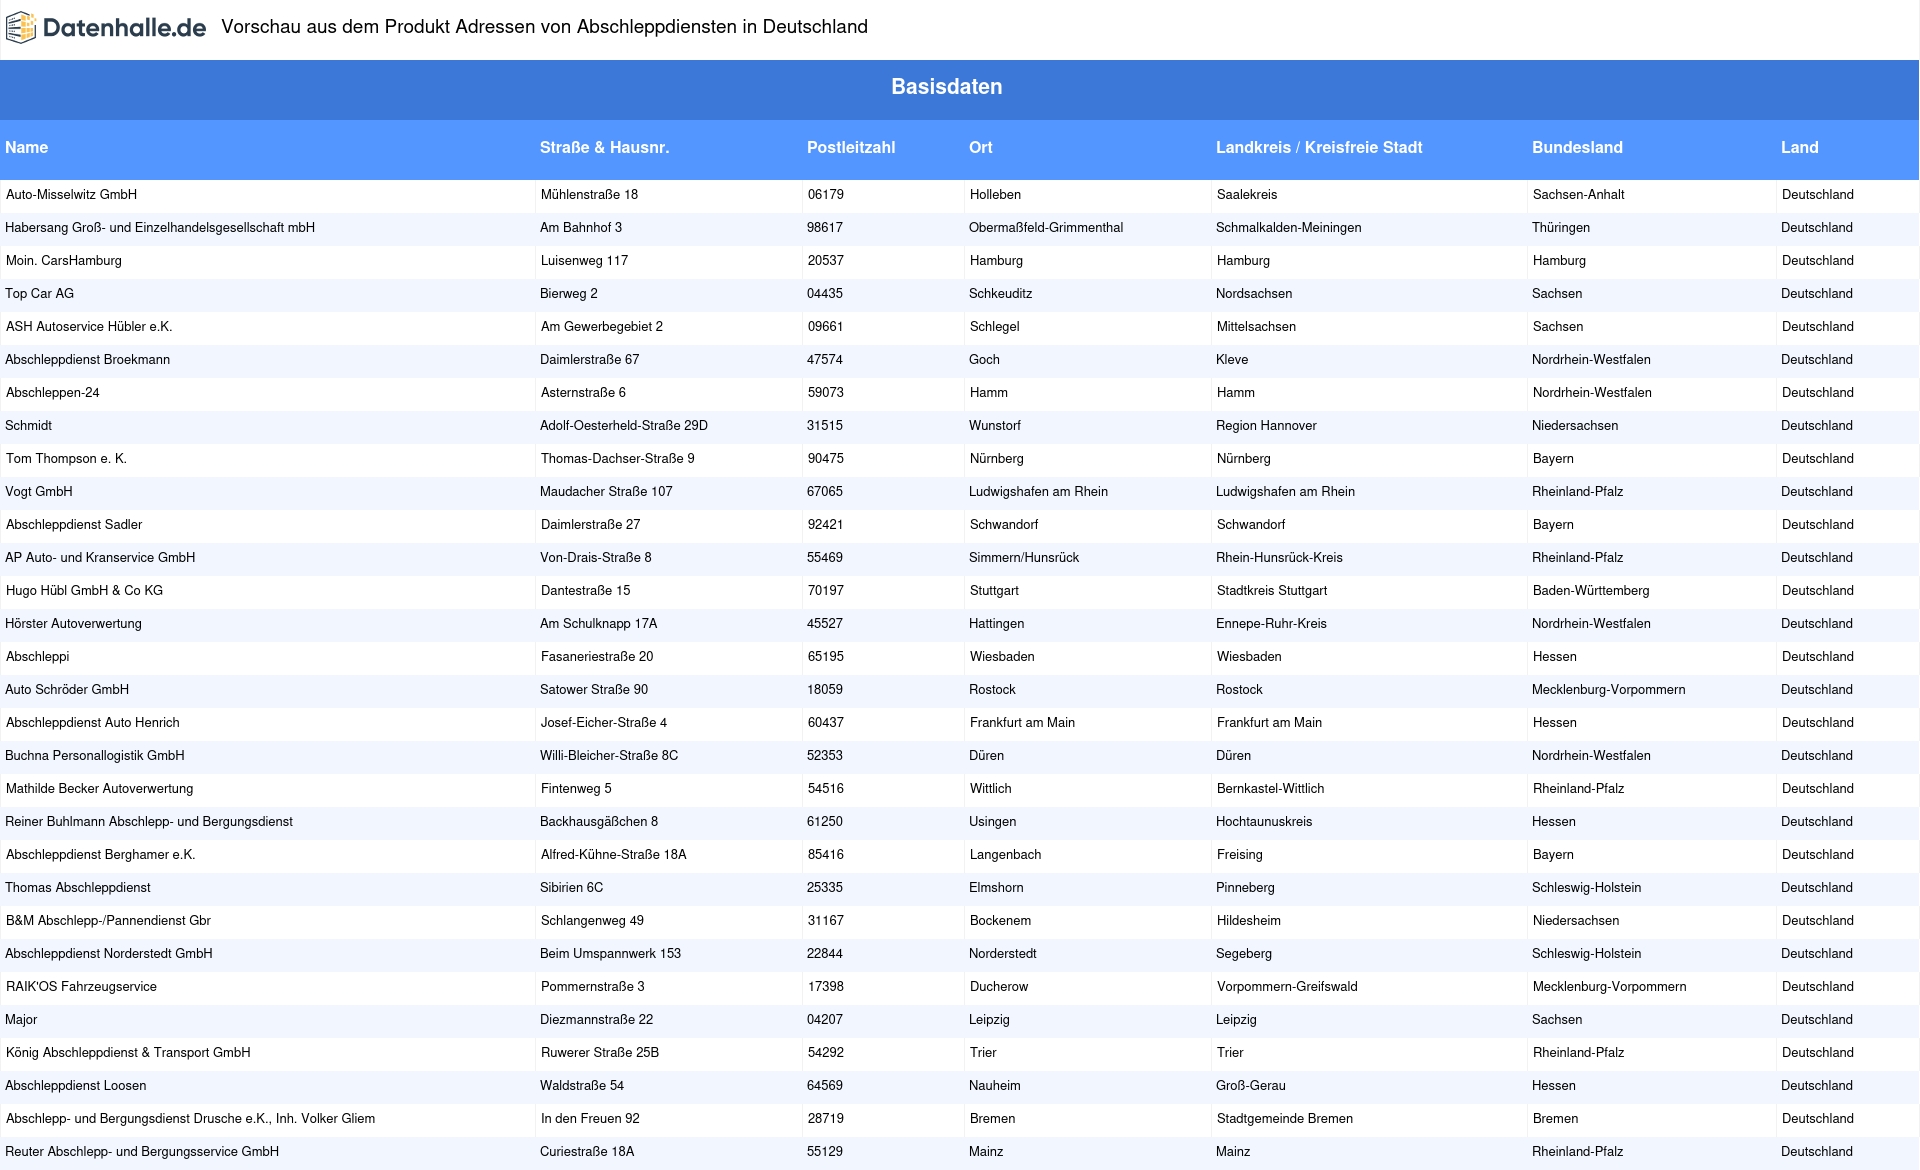Click the Datenhalle.de logo icon
Viewport: 1920px width, 1170px height.
(x=21, y=28)
